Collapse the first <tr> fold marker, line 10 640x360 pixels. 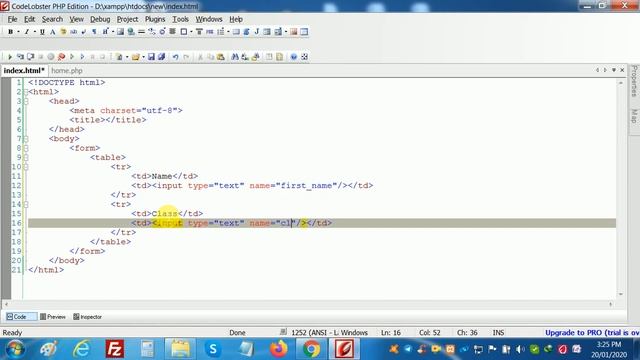[x=26, y=167]
